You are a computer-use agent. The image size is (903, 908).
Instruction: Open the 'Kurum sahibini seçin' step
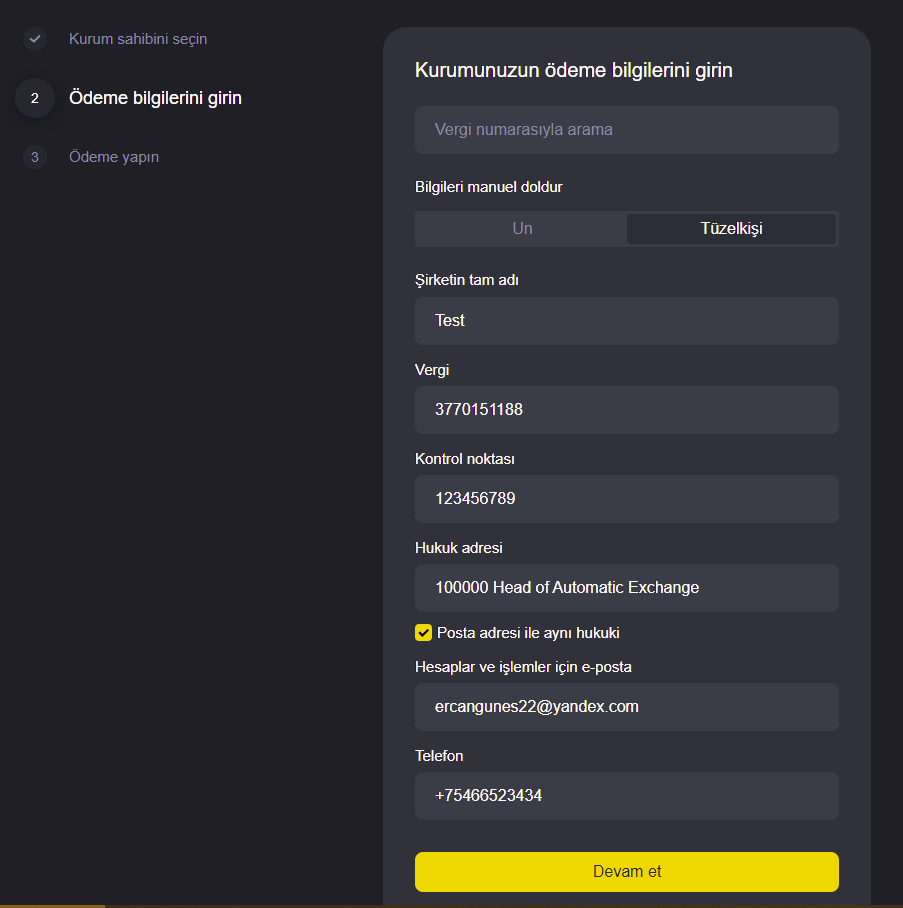[x=138, y=39]
